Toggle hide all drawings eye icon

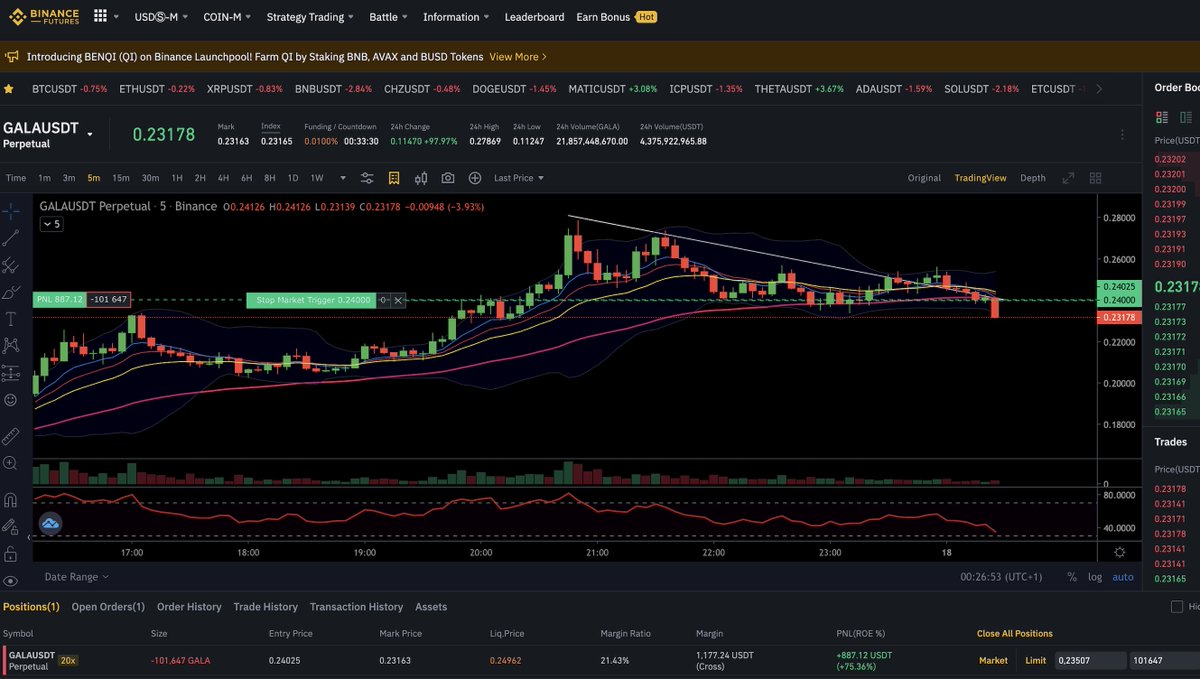[11, 580]
